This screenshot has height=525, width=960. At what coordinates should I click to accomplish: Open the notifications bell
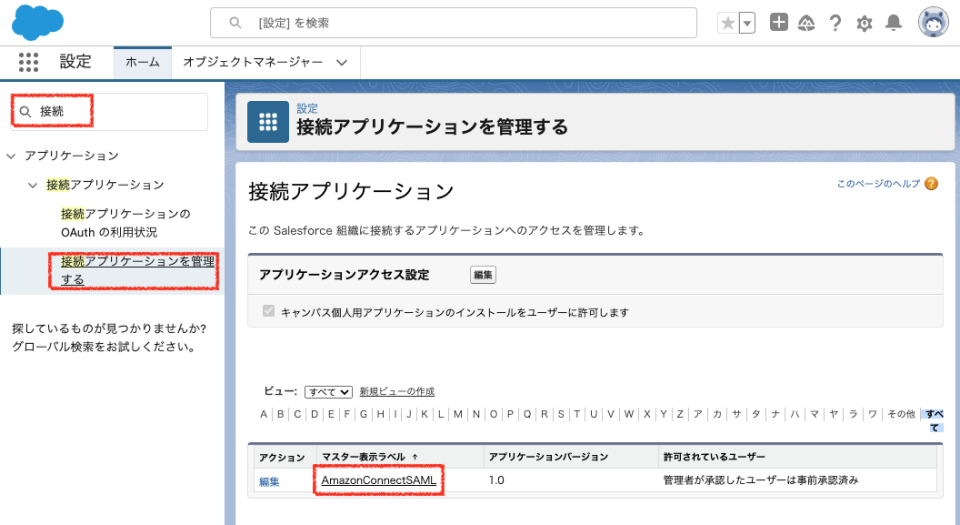point(893,23)
